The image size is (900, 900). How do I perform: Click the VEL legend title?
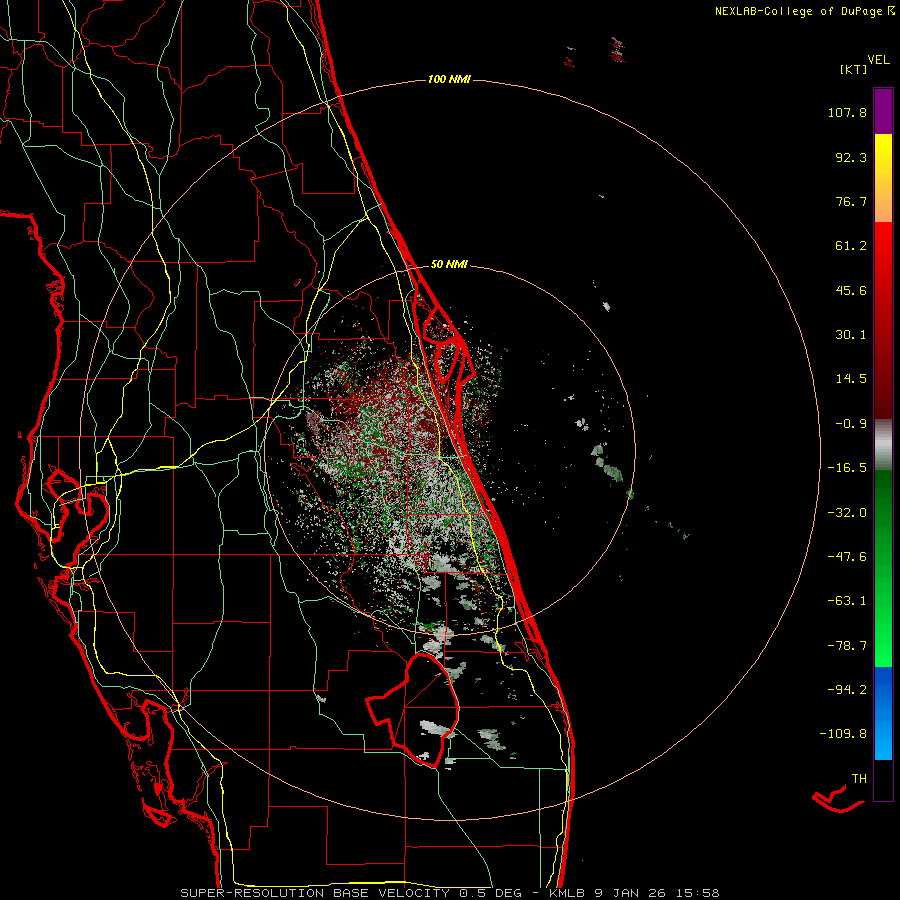point(878,60)
